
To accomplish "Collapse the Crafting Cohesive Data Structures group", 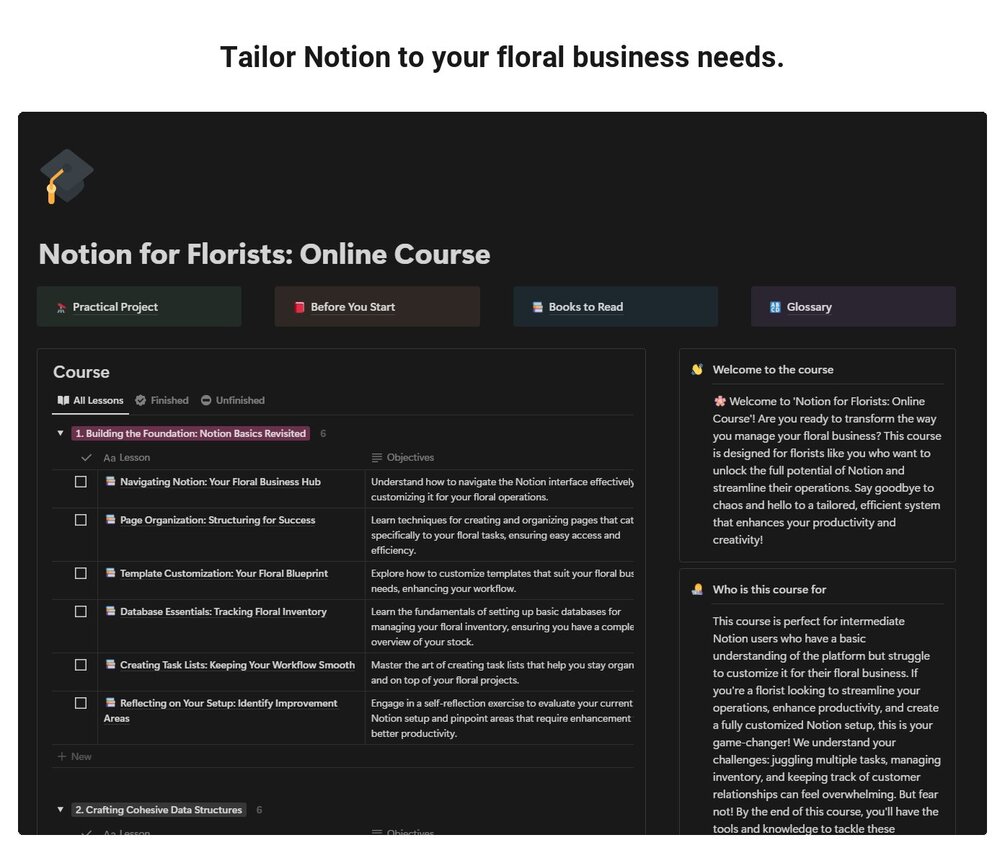I will point(60,809).
